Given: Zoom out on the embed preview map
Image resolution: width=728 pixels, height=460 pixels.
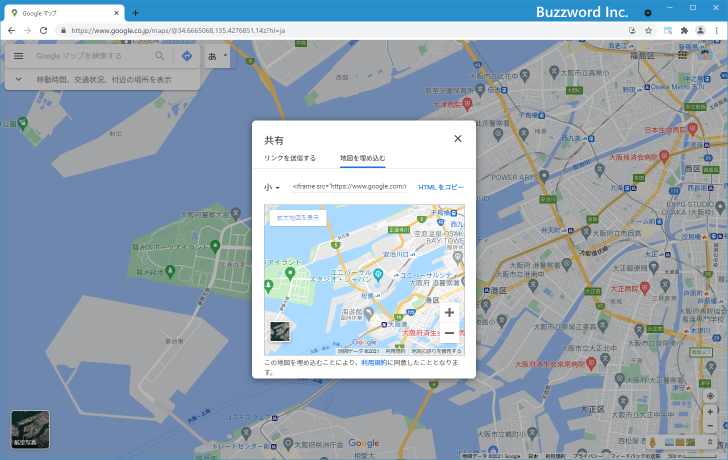Looking at the screenshot, I should click(449, 333).
